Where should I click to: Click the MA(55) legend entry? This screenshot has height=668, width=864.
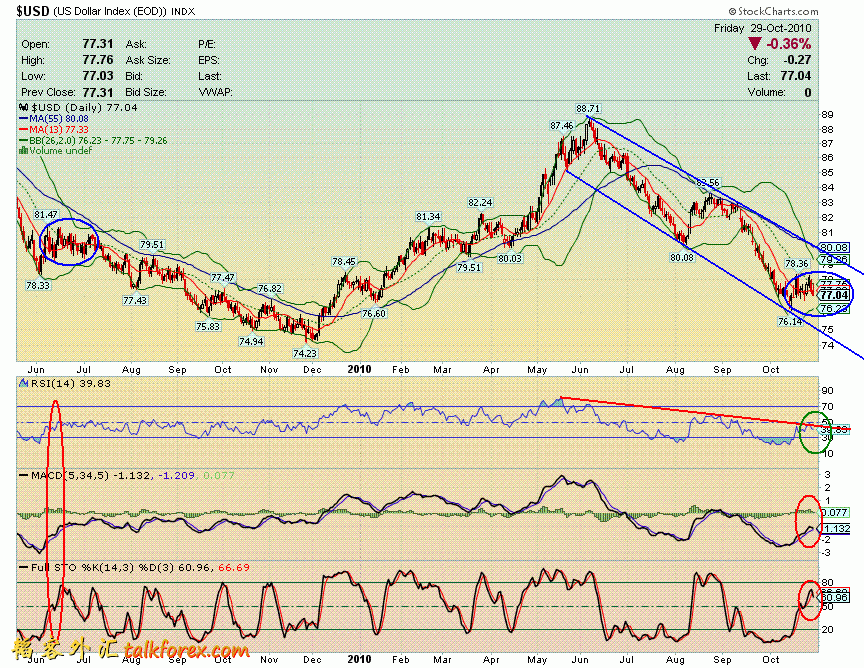tap(53, 118)
